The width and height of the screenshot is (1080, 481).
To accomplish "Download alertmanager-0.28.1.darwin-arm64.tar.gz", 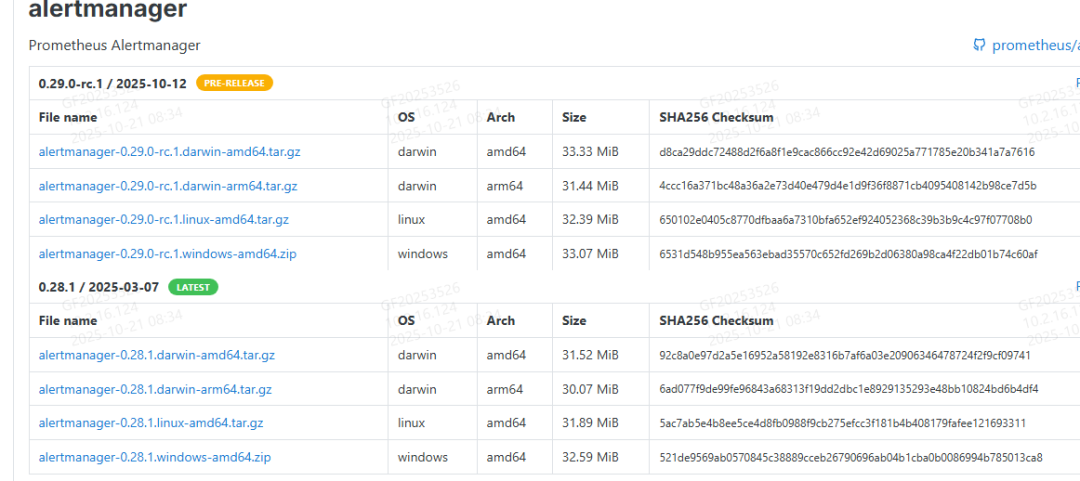I will click(x=155, y=389).
